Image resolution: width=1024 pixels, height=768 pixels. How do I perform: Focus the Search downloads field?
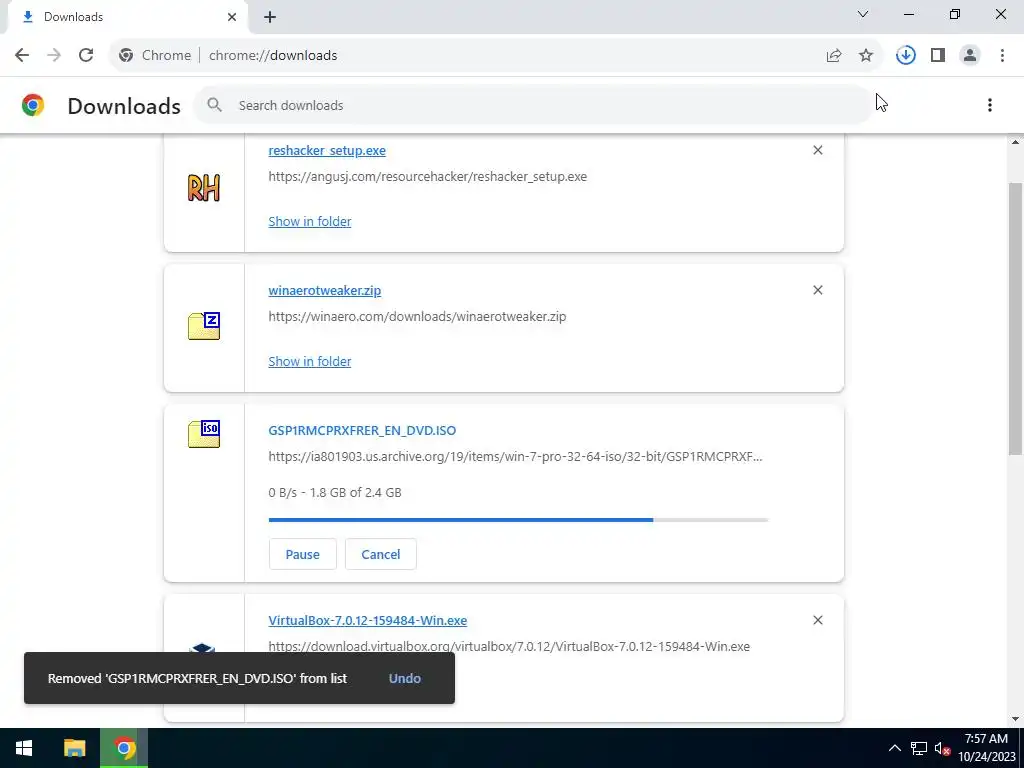(x=532, y=105)
